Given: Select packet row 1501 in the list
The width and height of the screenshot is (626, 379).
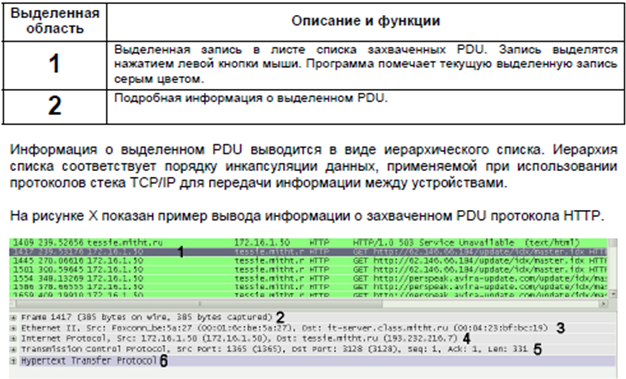Looking at the screenshot, I should coord(308,270).
